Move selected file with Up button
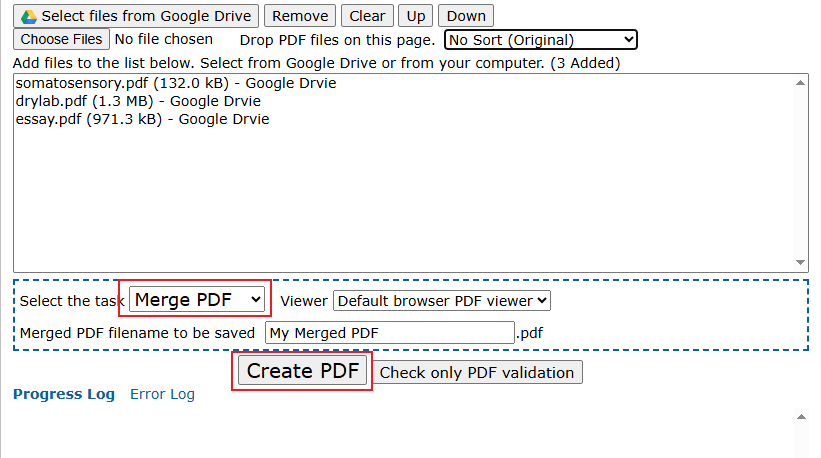 [416, 16]
